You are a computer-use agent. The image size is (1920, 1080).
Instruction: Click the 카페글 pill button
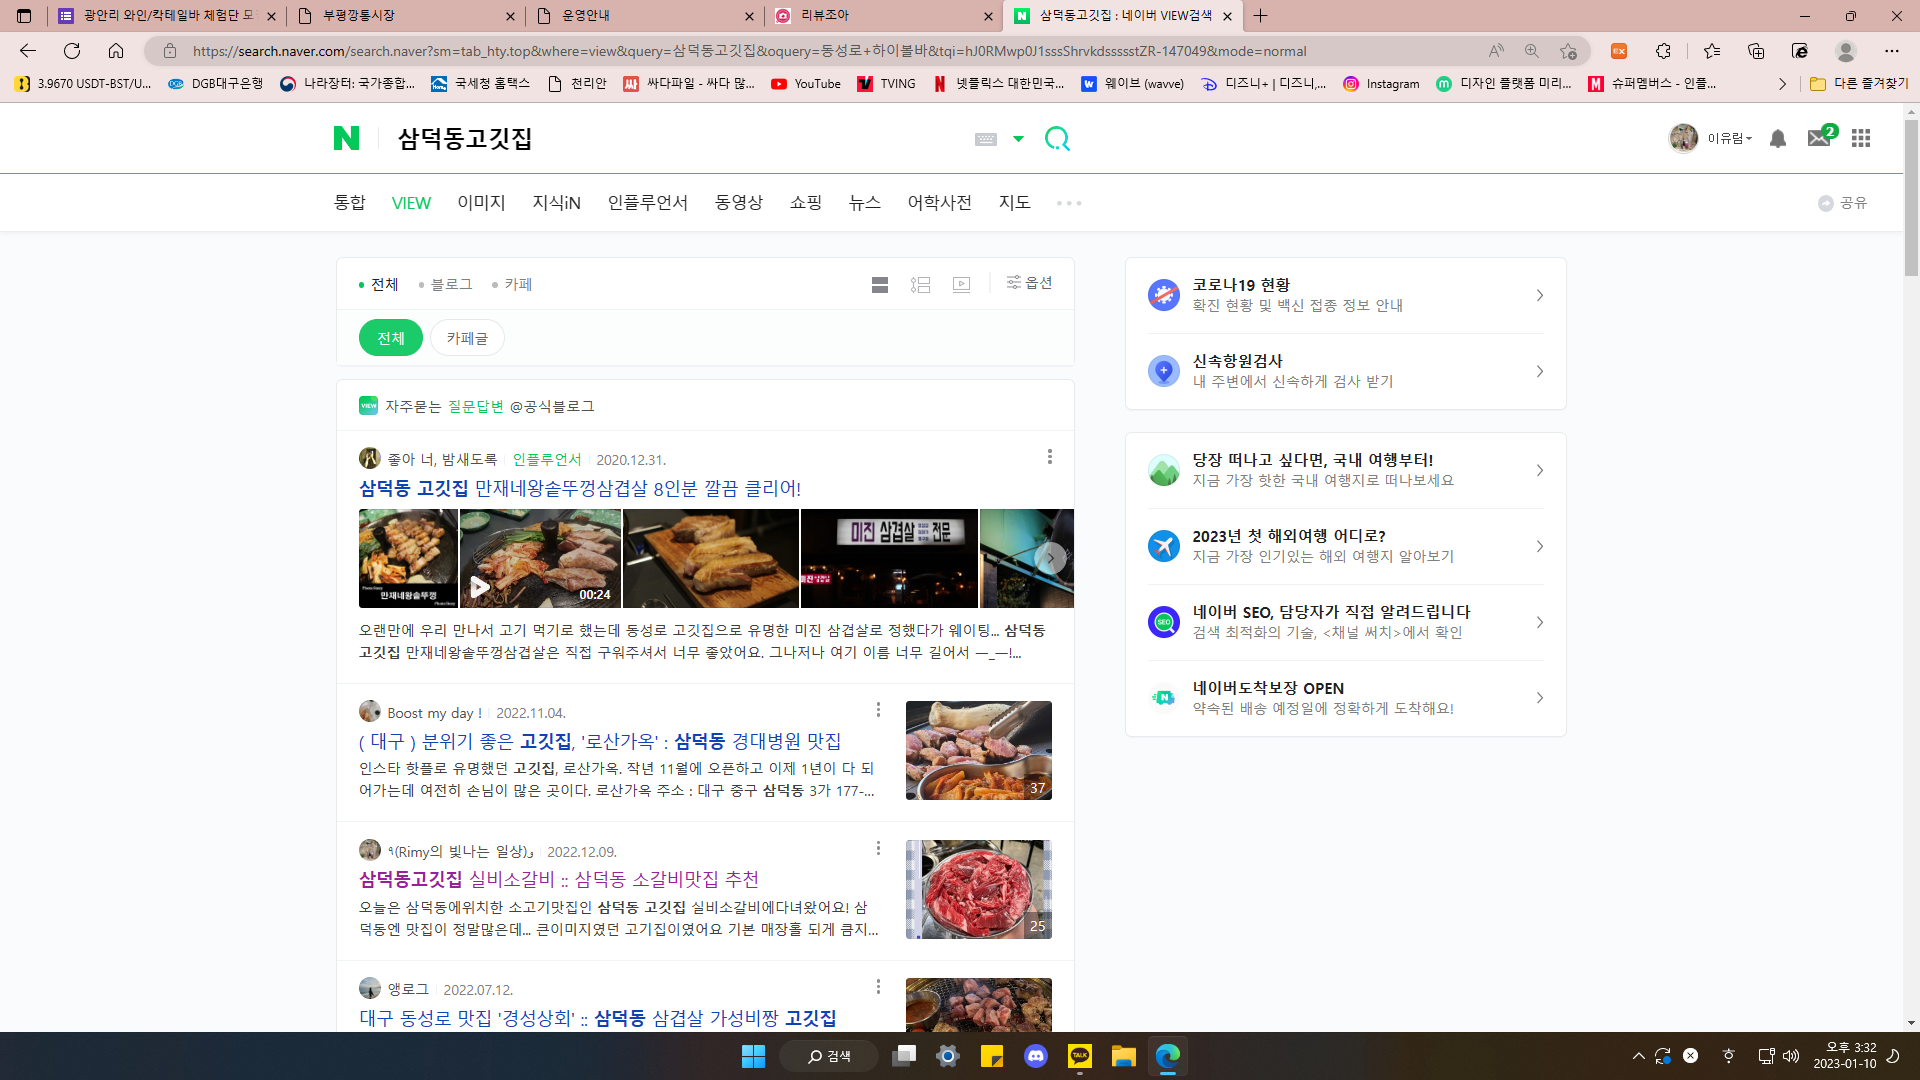click(x=467, y=338)
